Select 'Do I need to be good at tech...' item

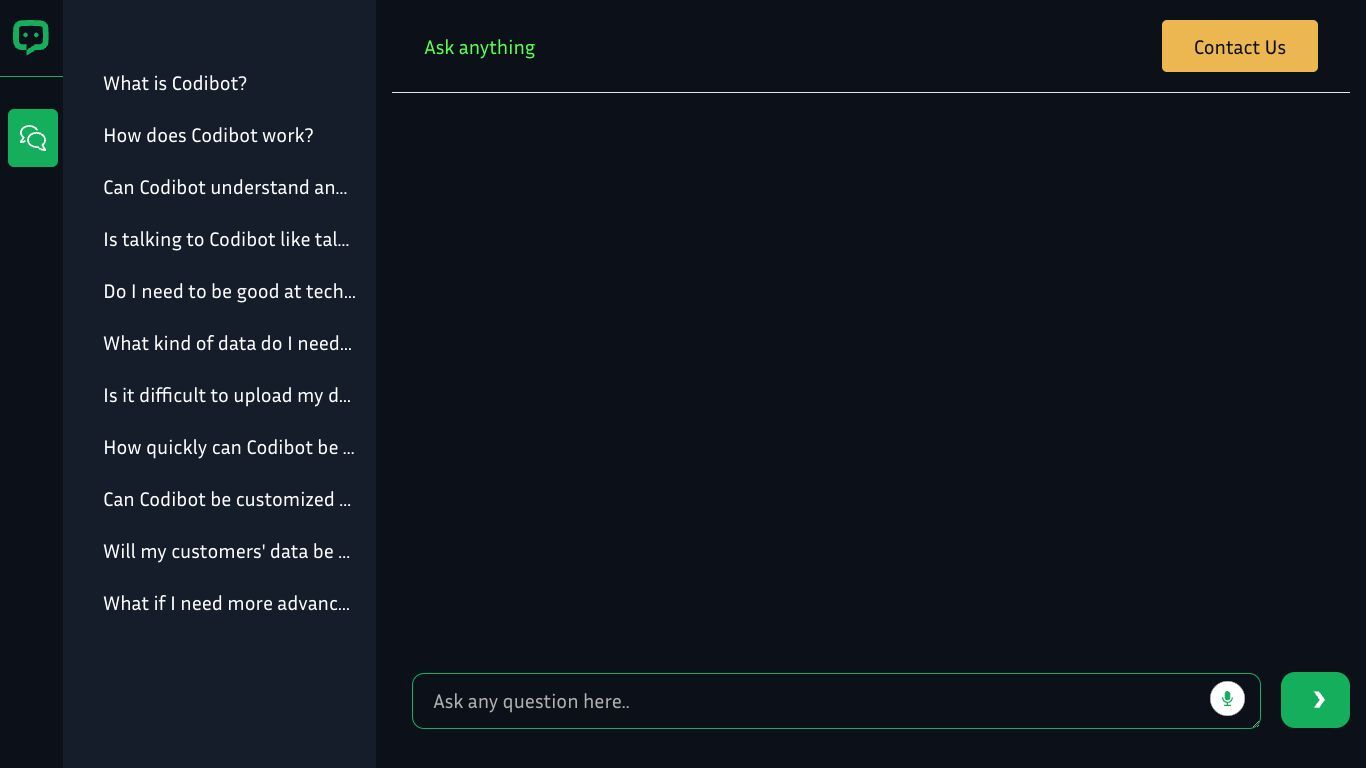[230, 291]
